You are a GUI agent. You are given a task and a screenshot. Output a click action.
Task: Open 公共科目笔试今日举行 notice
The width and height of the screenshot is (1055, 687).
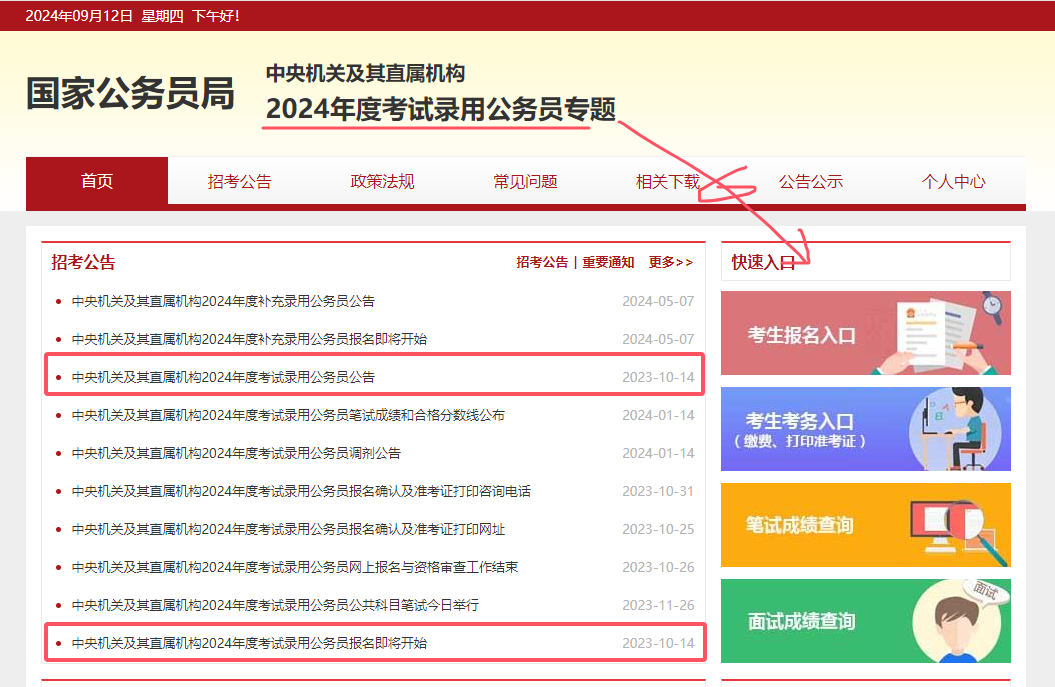pos(275,606)
